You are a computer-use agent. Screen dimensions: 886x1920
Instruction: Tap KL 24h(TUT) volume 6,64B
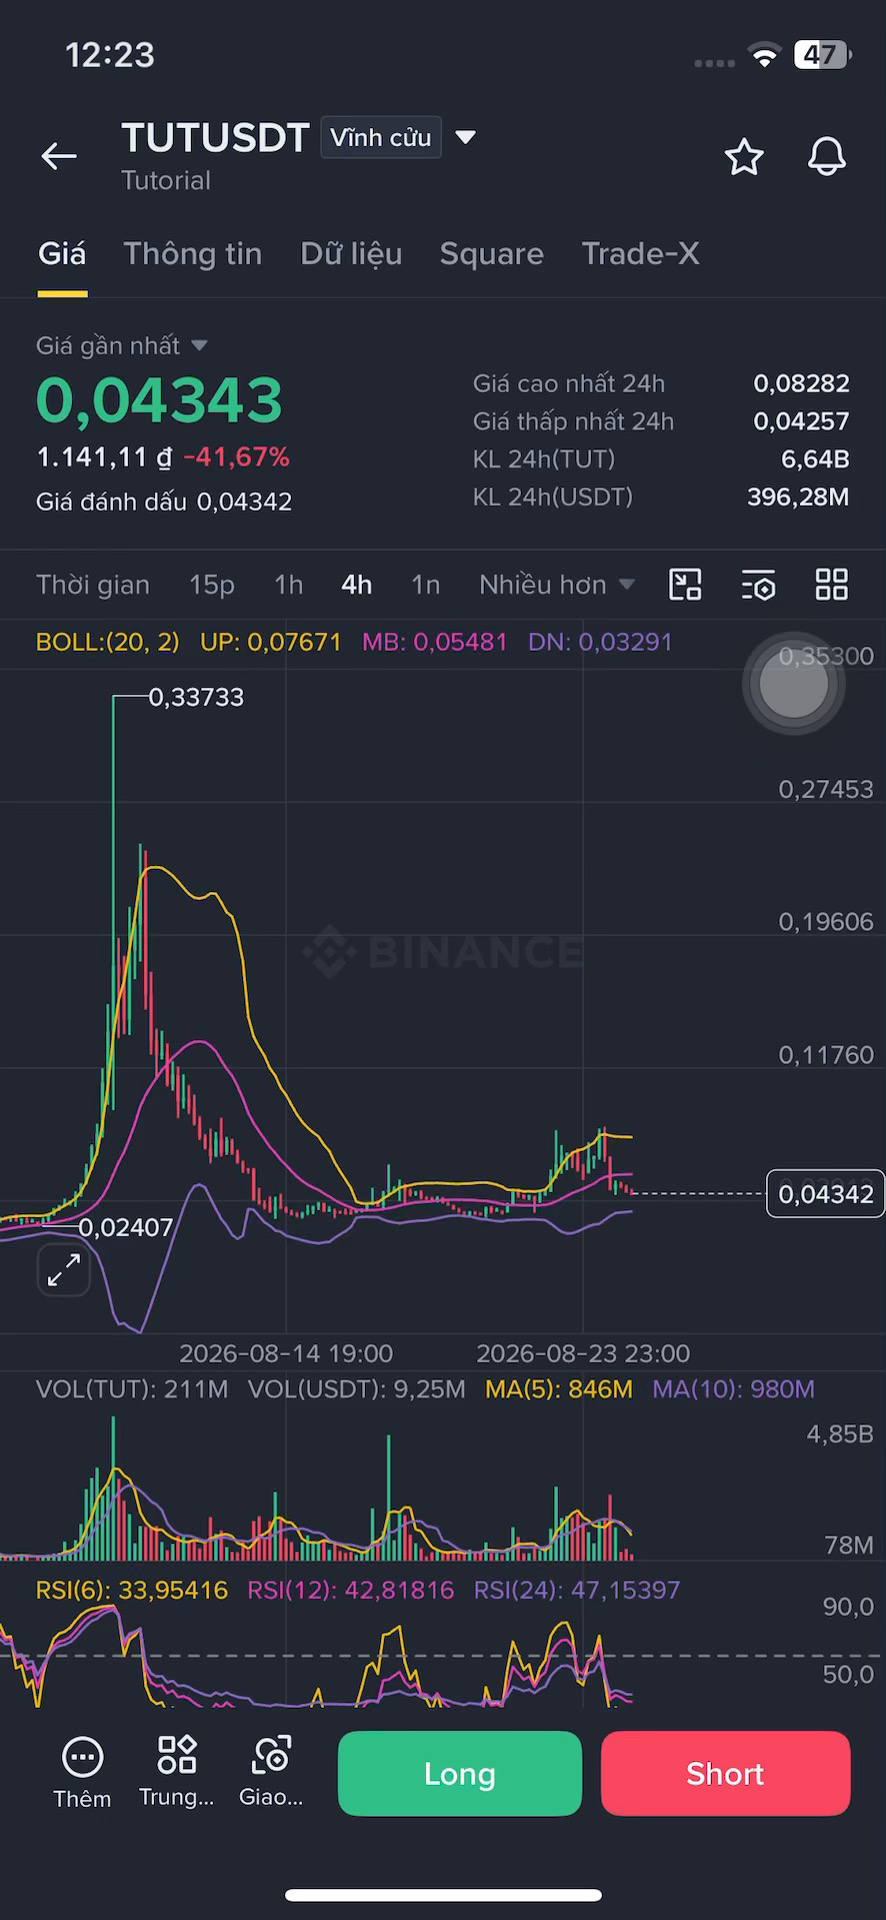(815, 460)
